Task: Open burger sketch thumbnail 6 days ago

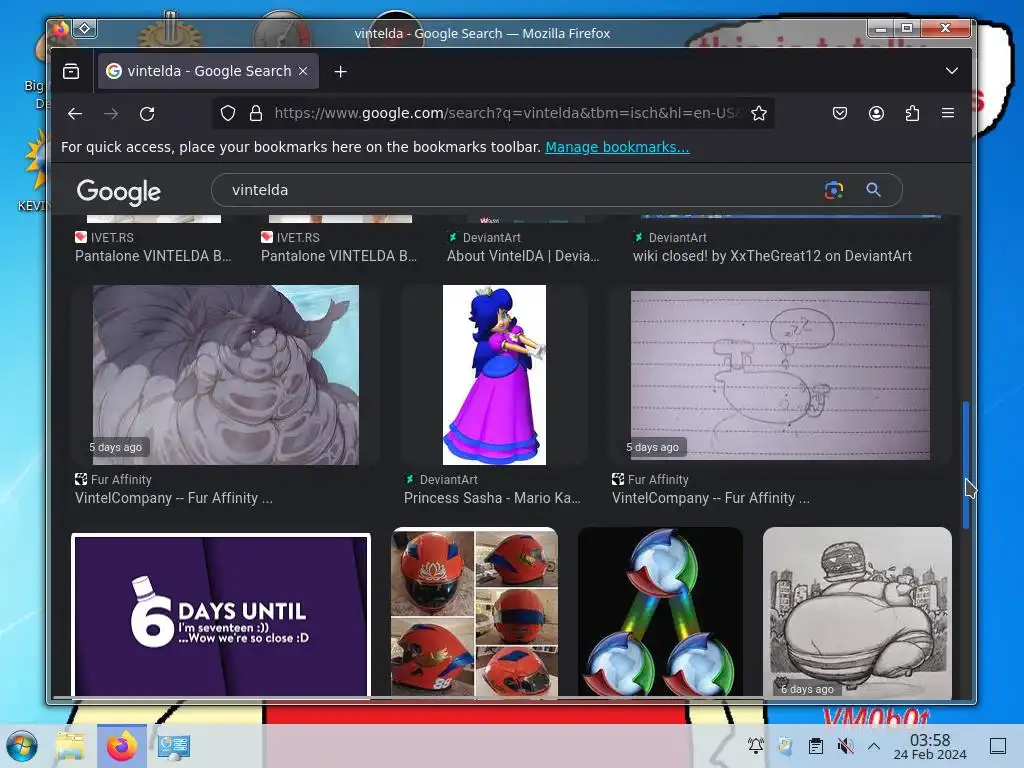Action: (857, 613)
